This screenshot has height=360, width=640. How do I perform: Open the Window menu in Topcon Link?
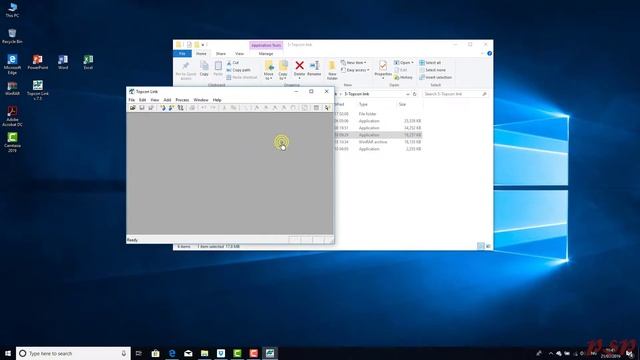[x=201, y=100]
